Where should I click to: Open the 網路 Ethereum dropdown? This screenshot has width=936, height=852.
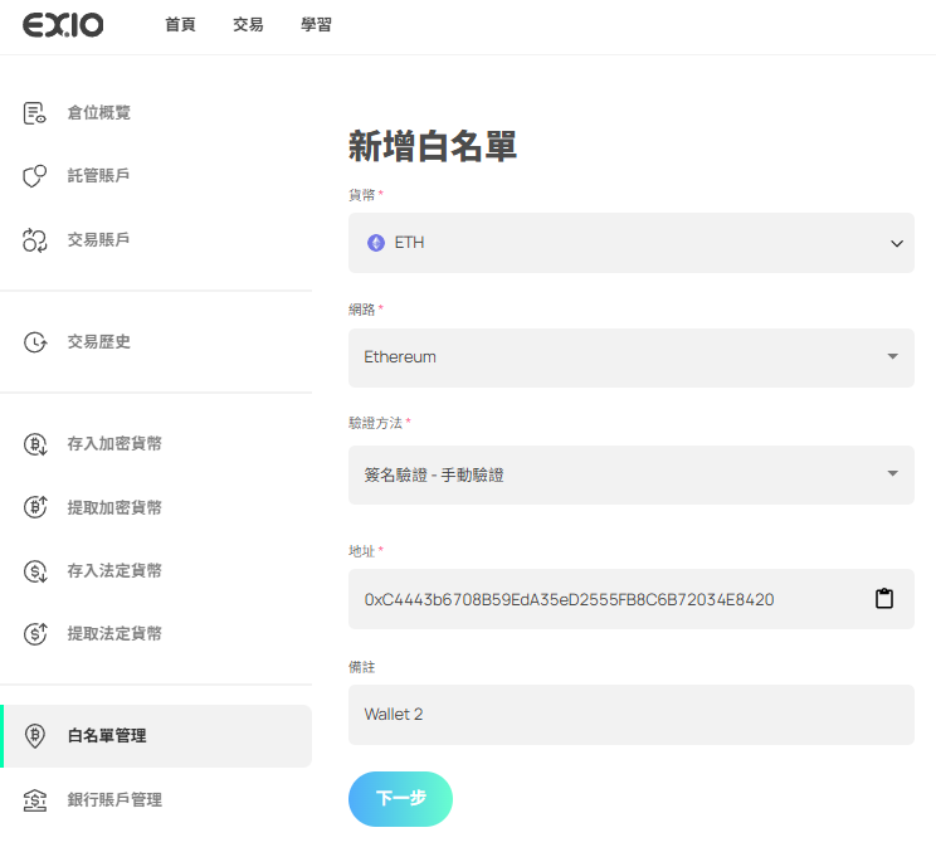point(630,357)
